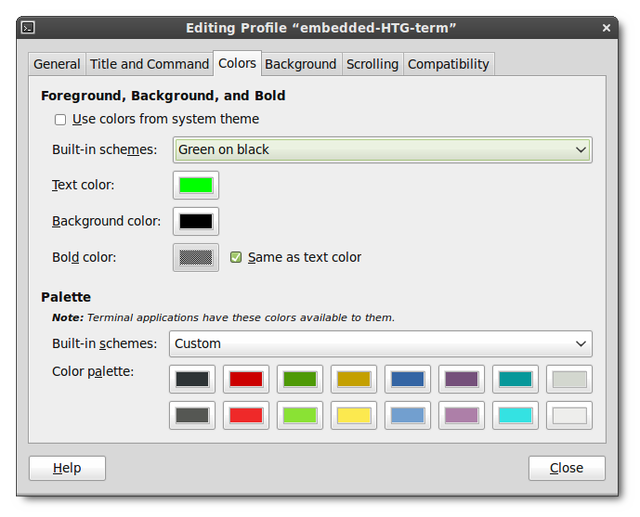Click the terminal icon in title bar

(x=29, y=28)
